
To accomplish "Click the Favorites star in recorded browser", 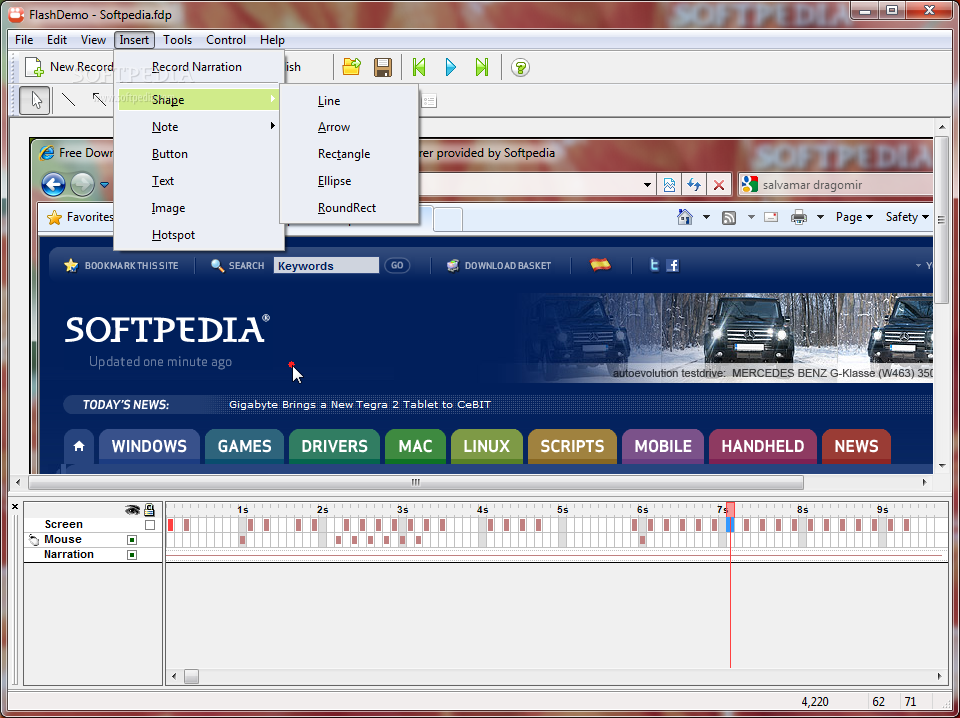I will tap(54, 217).
